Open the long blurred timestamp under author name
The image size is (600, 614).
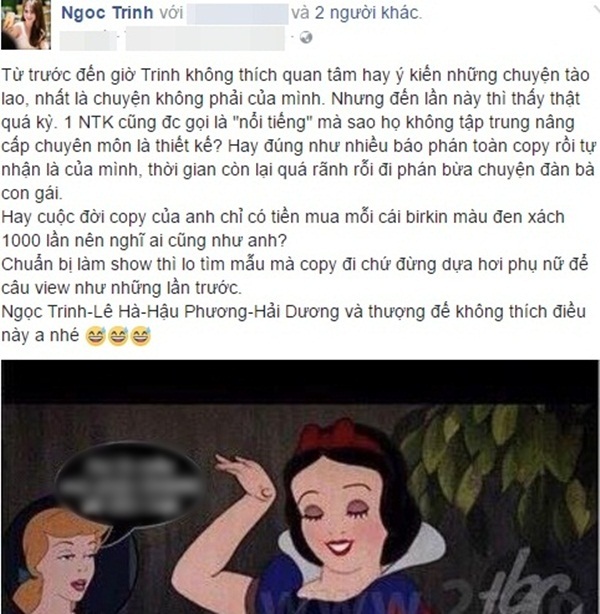(205, 38)
